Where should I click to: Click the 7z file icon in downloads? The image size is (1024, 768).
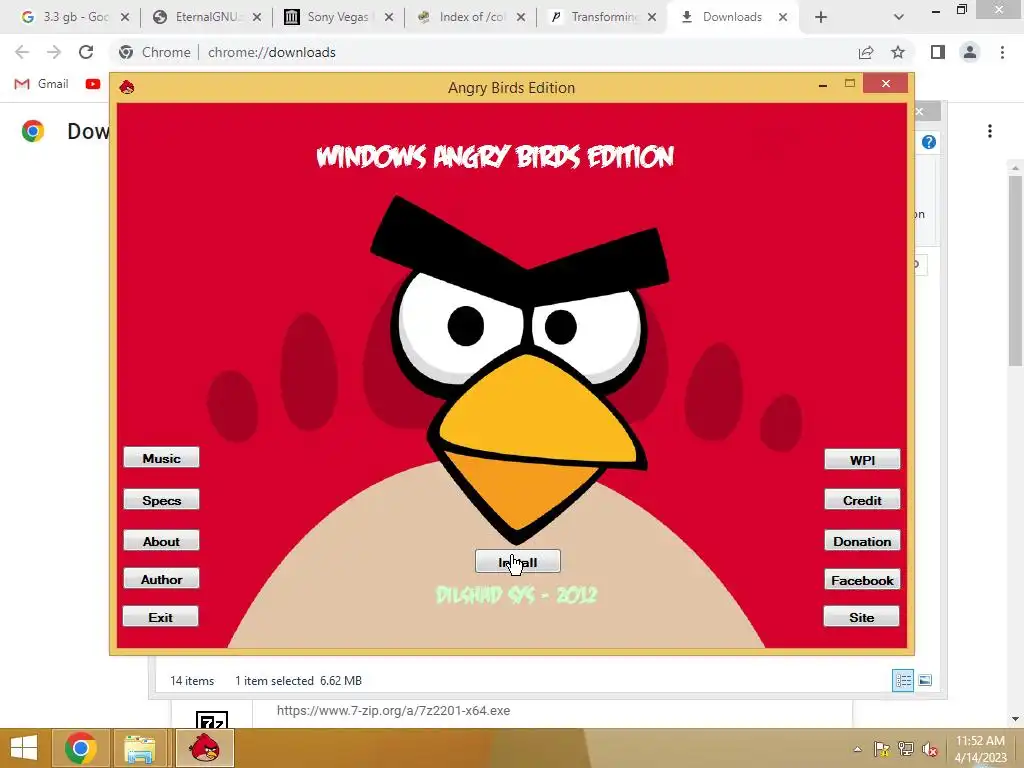point(212,720)
